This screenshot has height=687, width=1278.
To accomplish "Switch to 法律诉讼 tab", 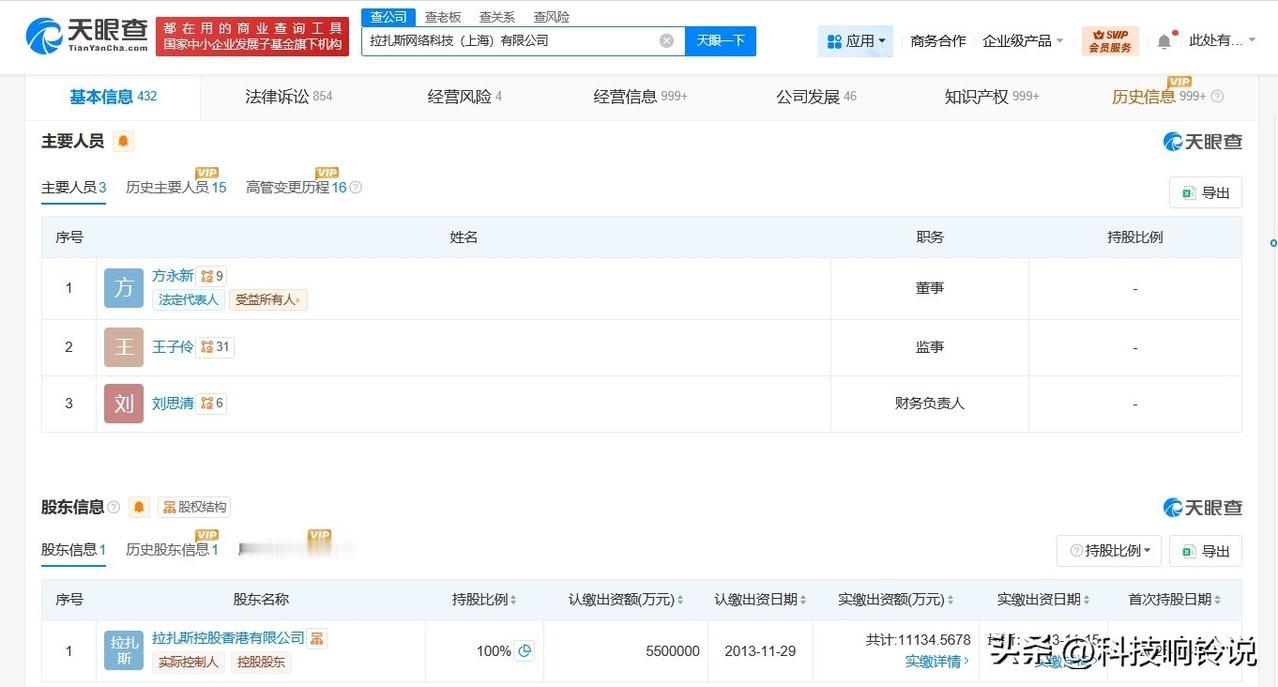I will tap(289, 97).
